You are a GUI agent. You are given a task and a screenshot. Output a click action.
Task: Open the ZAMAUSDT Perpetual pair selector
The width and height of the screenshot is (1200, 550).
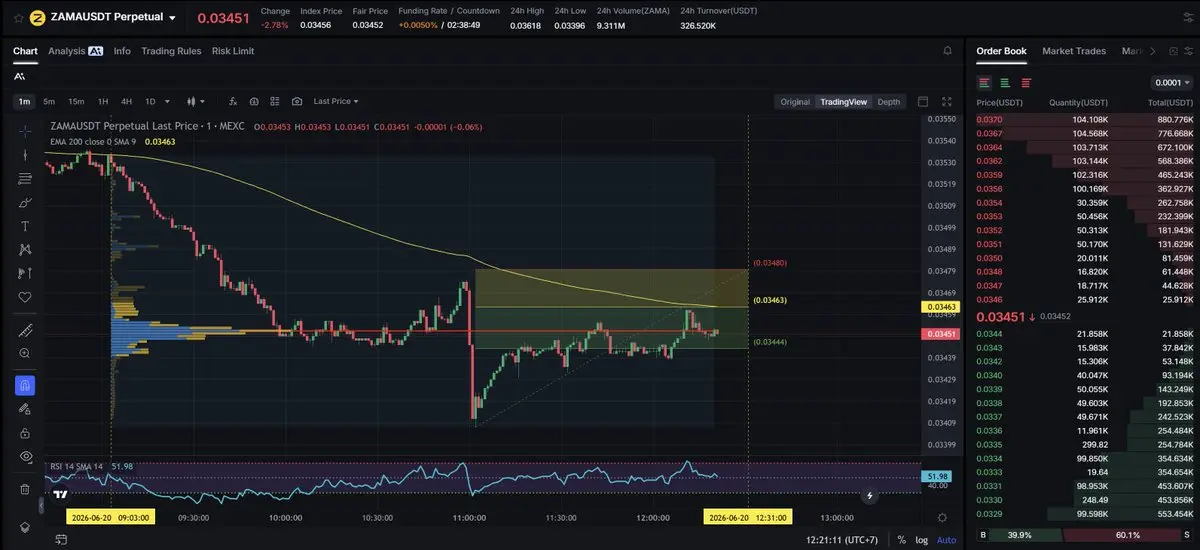pos(113,17)
